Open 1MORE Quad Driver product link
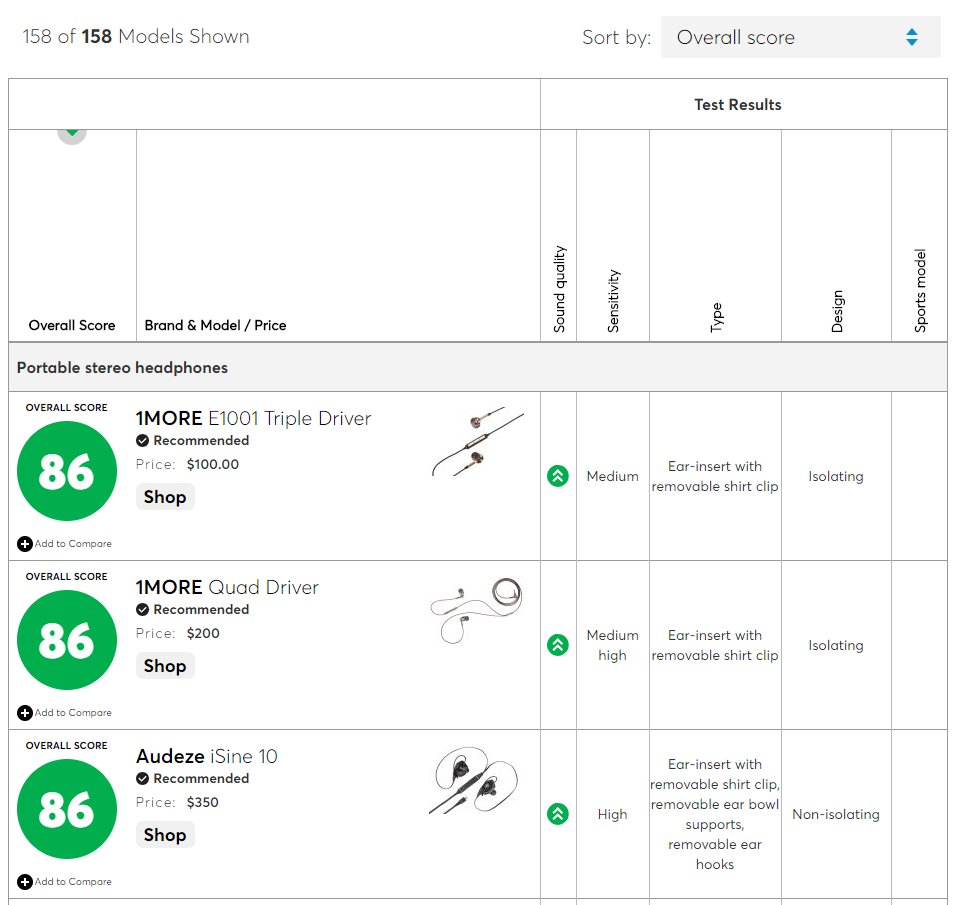The image size is (956, 905). pyautogui.click(x=227, y=587)
